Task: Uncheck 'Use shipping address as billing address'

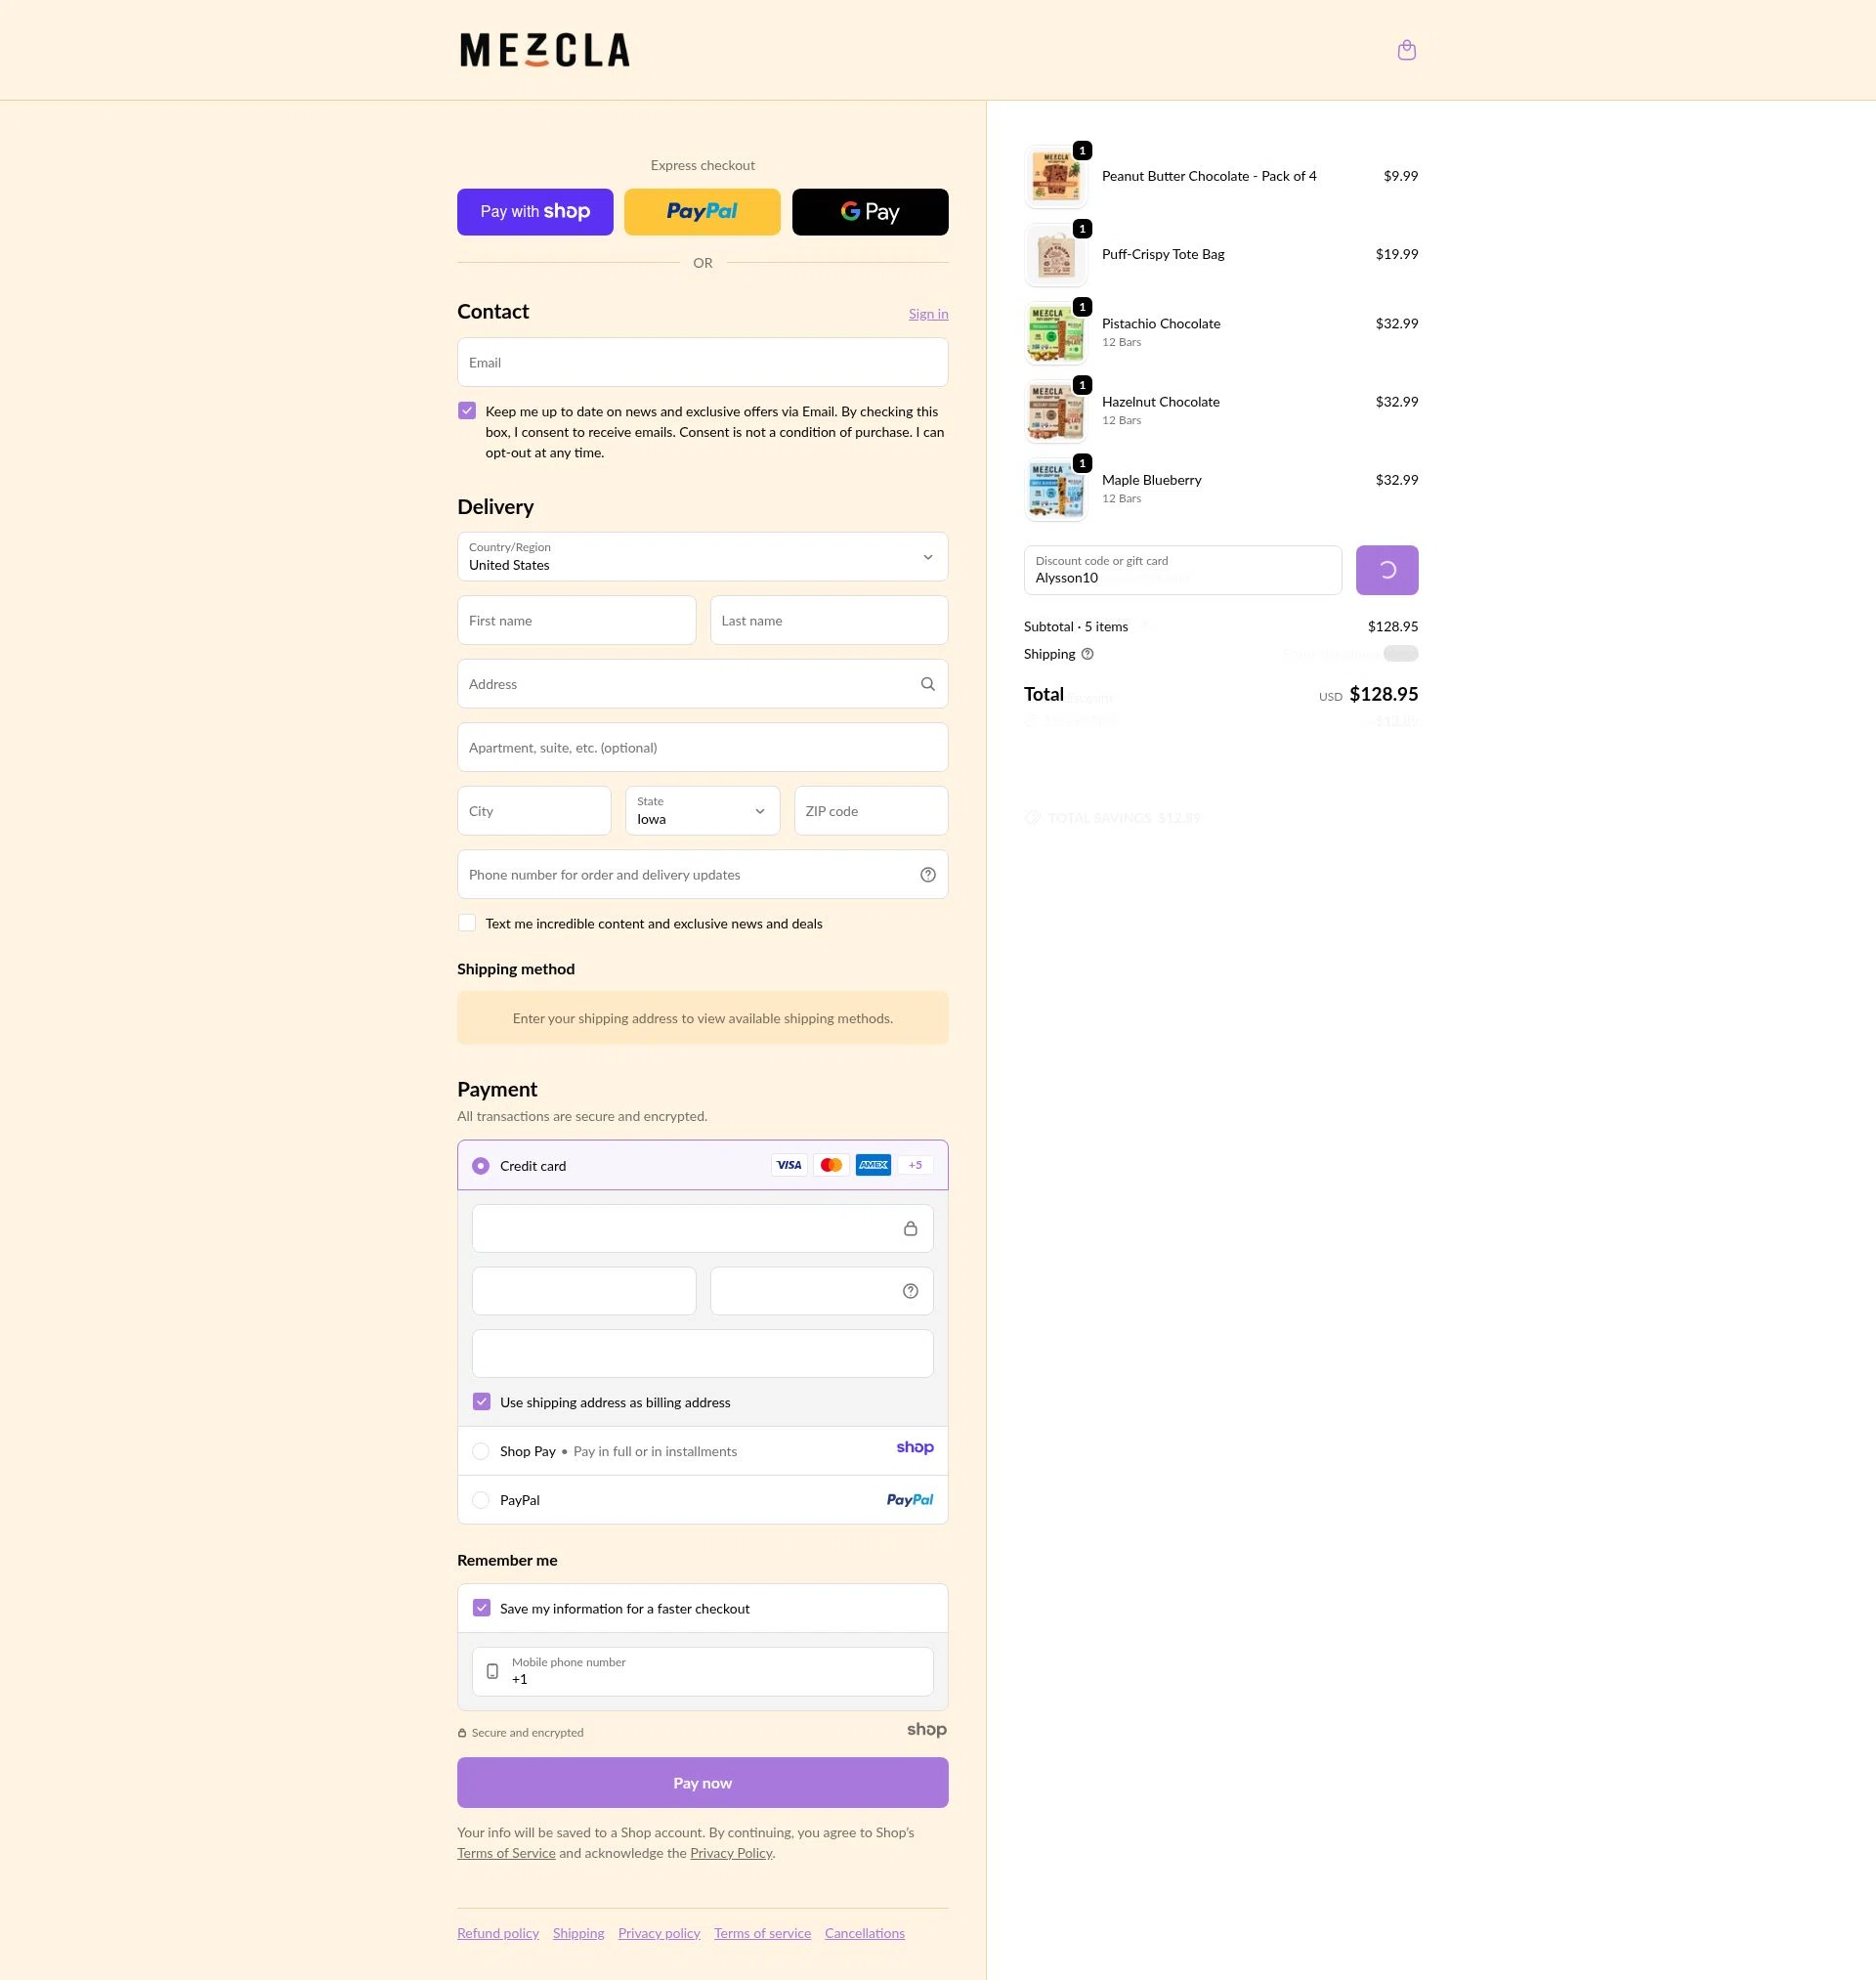Action: click(481, 1402)
